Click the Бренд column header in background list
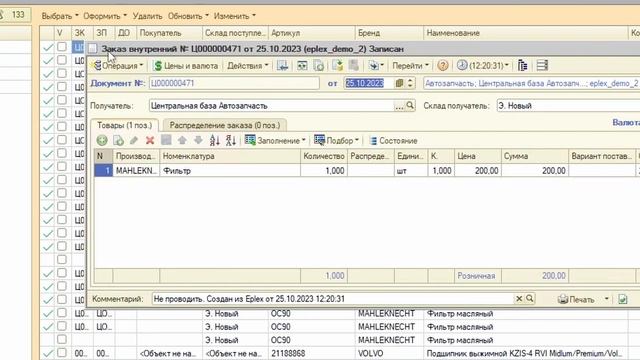The image size is (640, 360). click(x=389, y=33)
